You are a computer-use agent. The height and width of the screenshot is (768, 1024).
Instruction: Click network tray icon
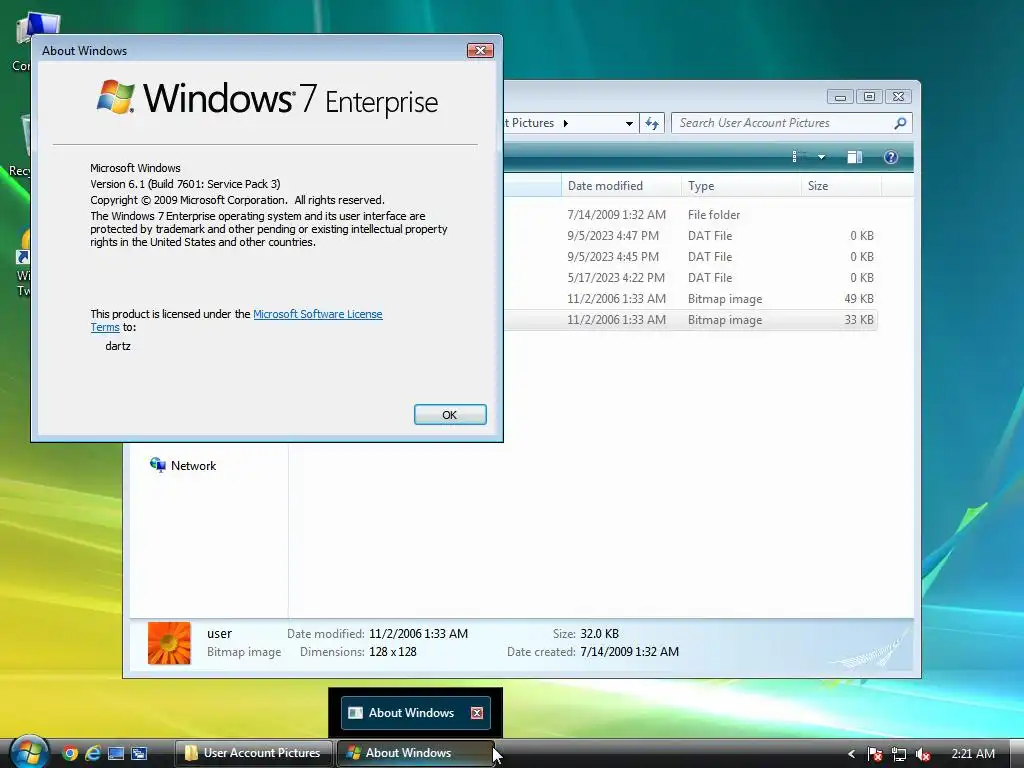click(899, 754)
